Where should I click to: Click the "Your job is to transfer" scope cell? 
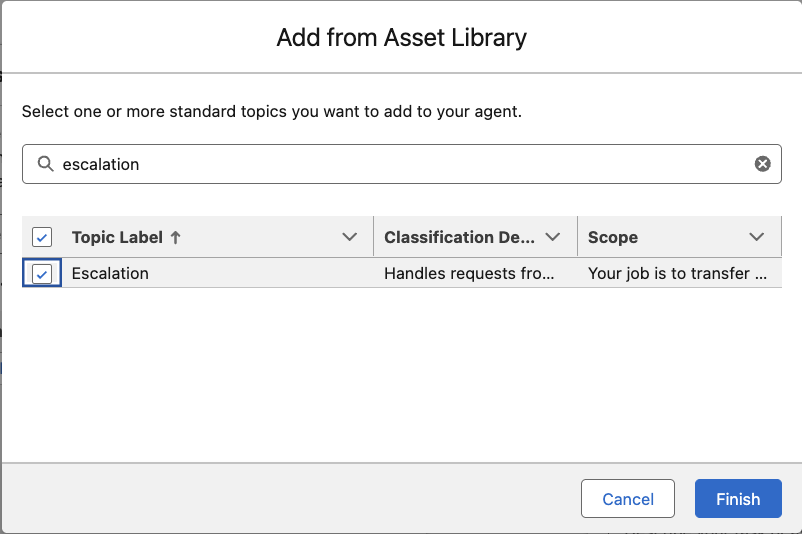[x=676, y=274]
